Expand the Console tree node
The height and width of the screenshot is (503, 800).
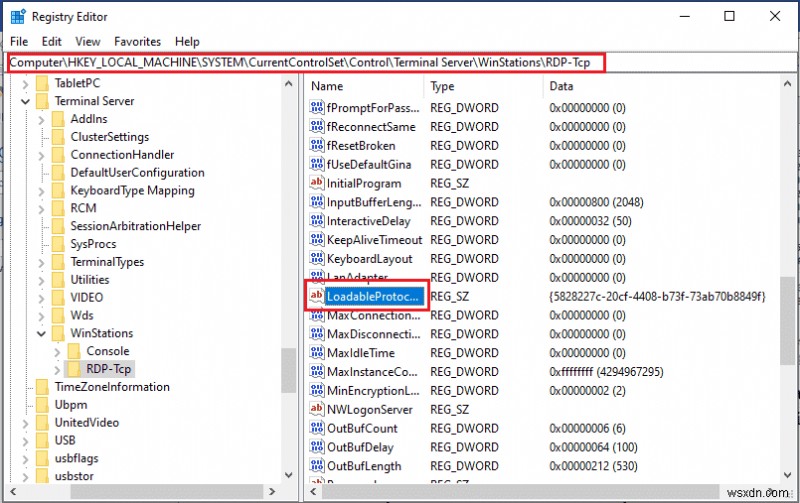click(57, 351)
